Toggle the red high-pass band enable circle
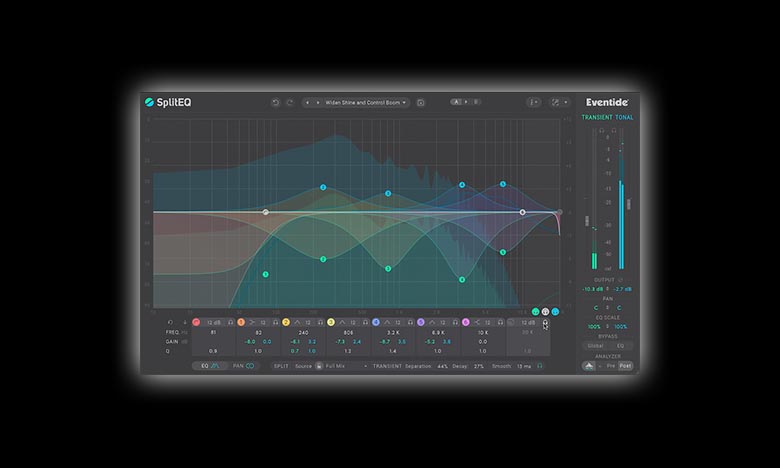The height and width of the screenshot is (468, 780). [x=196, y=322]
